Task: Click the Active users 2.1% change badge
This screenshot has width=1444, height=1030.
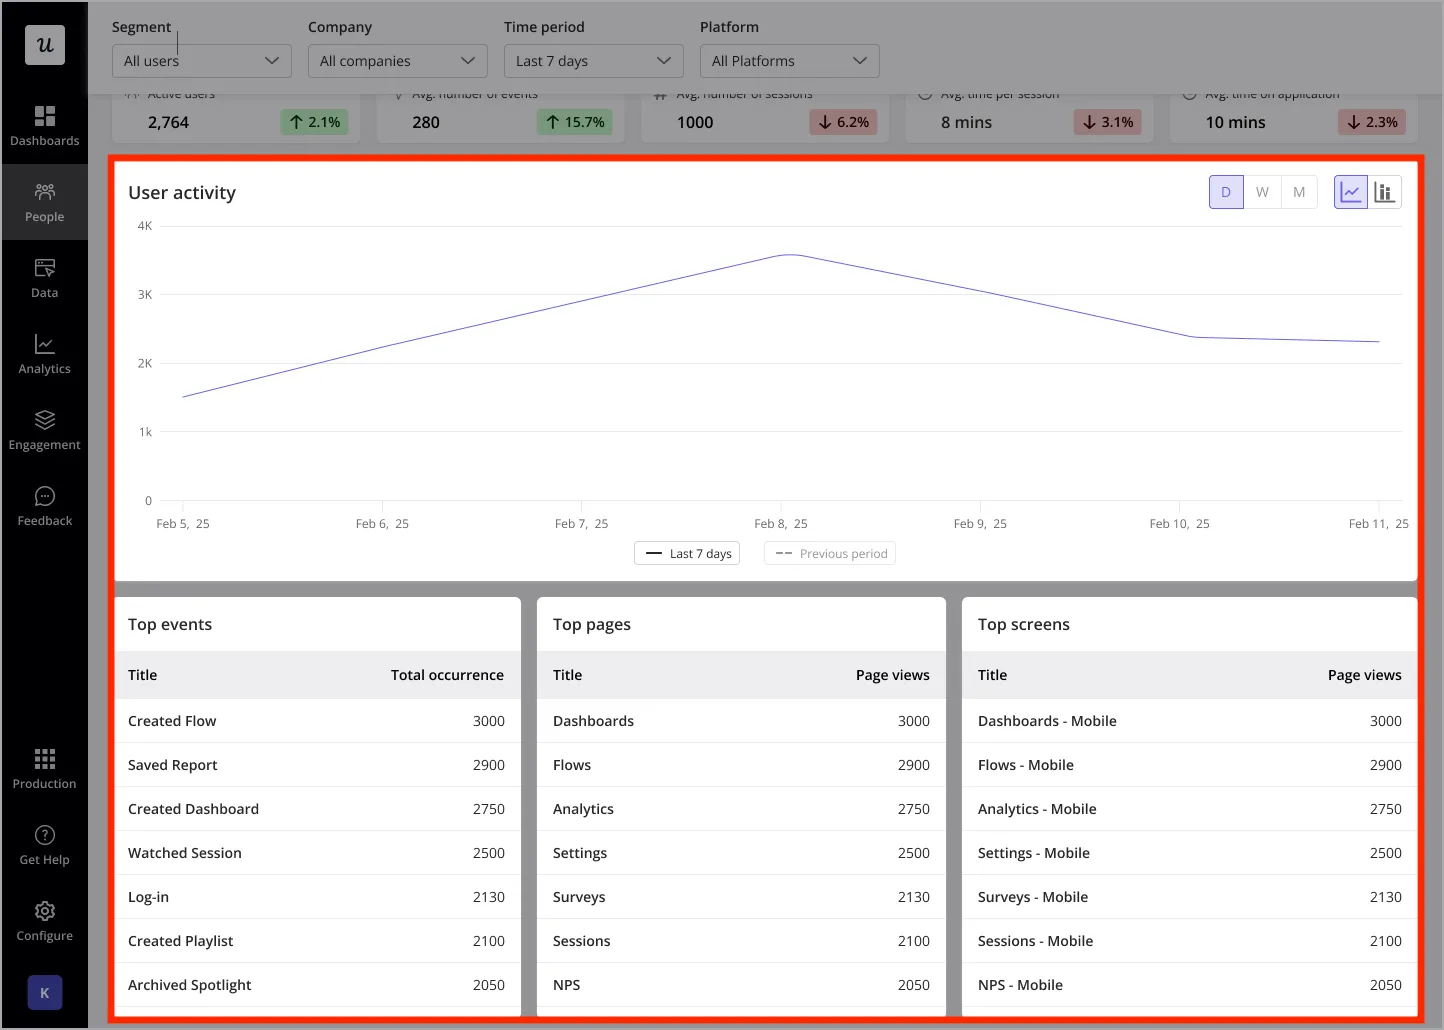Action: tap(314, 122)
